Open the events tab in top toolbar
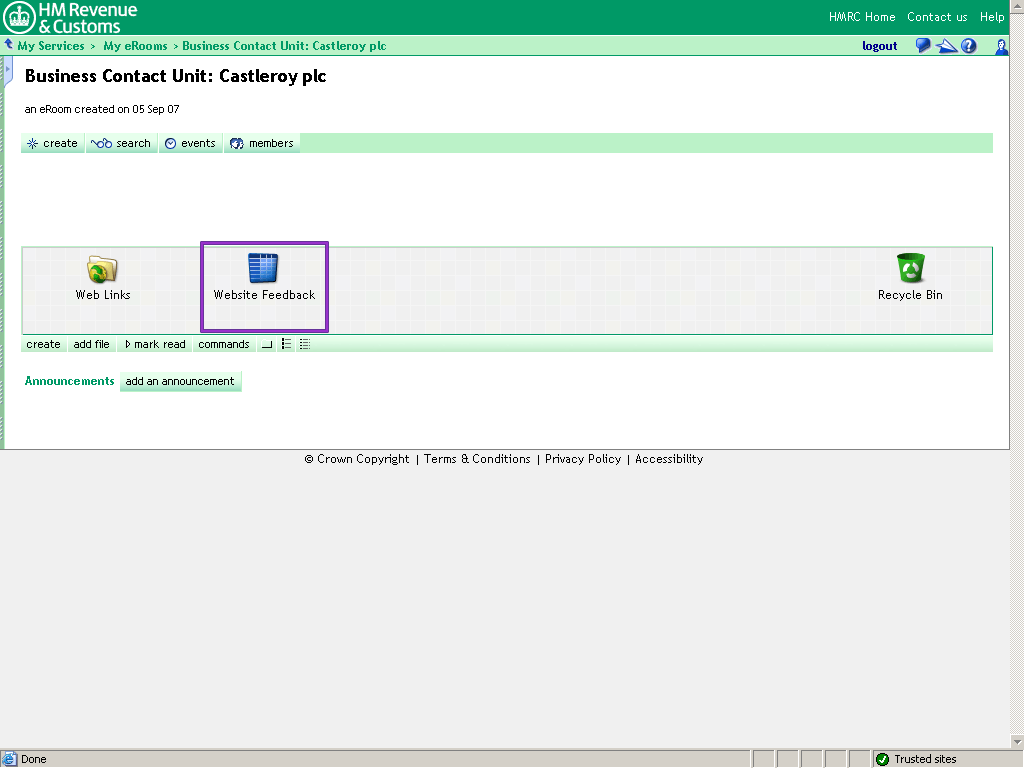The image size is (1024, 768). (190, 143)
